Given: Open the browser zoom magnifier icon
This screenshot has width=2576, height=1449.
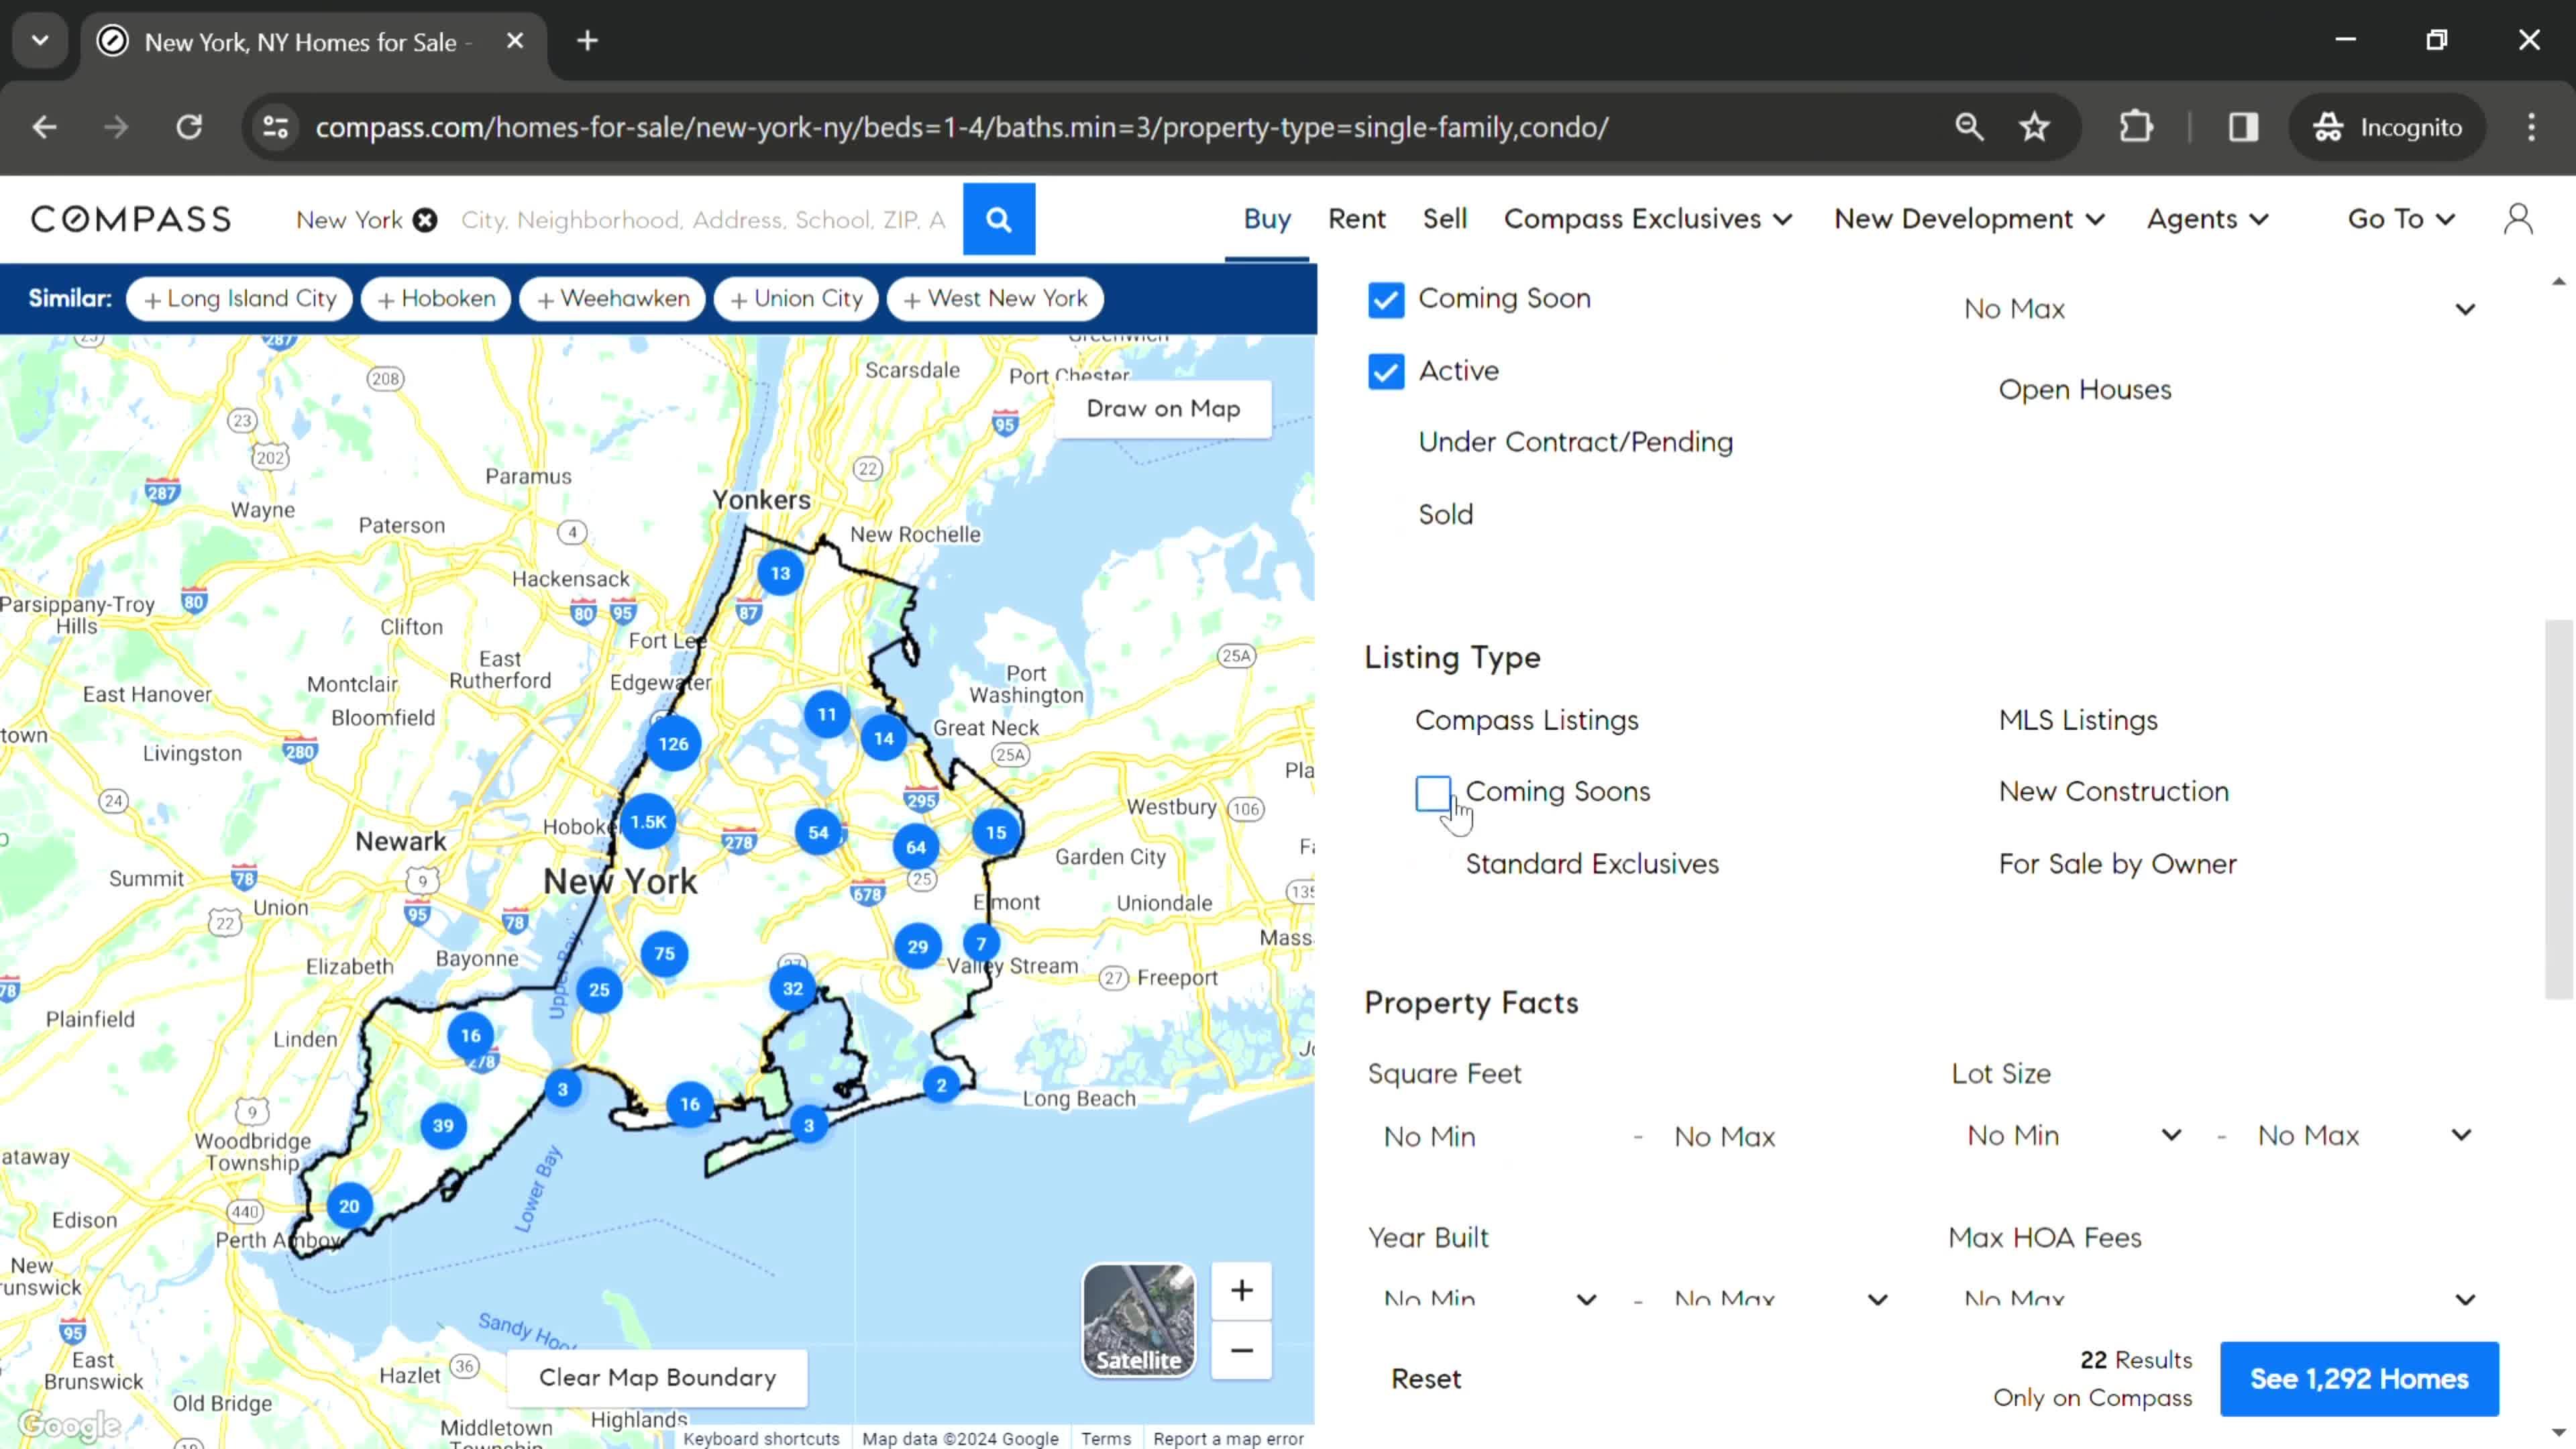Looking at the screenshot, I should coord(1969,127).
